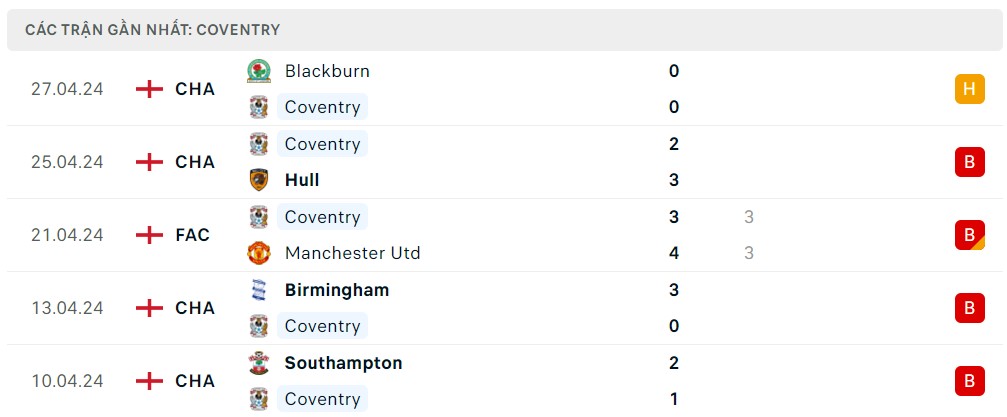
Task: Click Birmingham's score of 3
Action: (x=674, y=290)
